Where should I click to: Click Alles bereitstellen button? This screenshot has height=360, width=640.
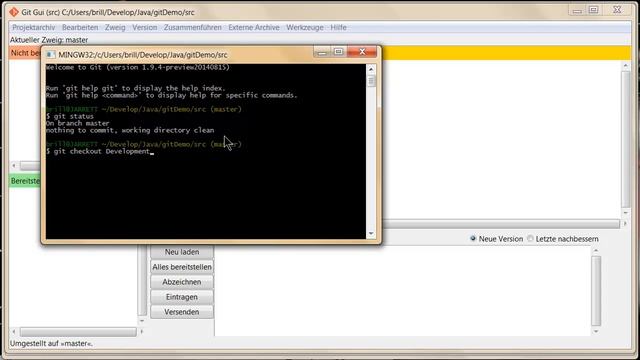tap(182, 267)
